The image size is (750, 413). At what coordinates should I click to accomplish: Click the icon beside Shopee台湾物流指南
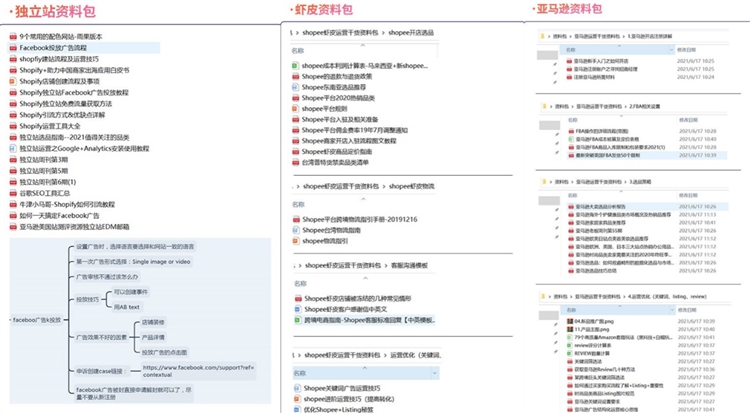(x=296, y=230)
